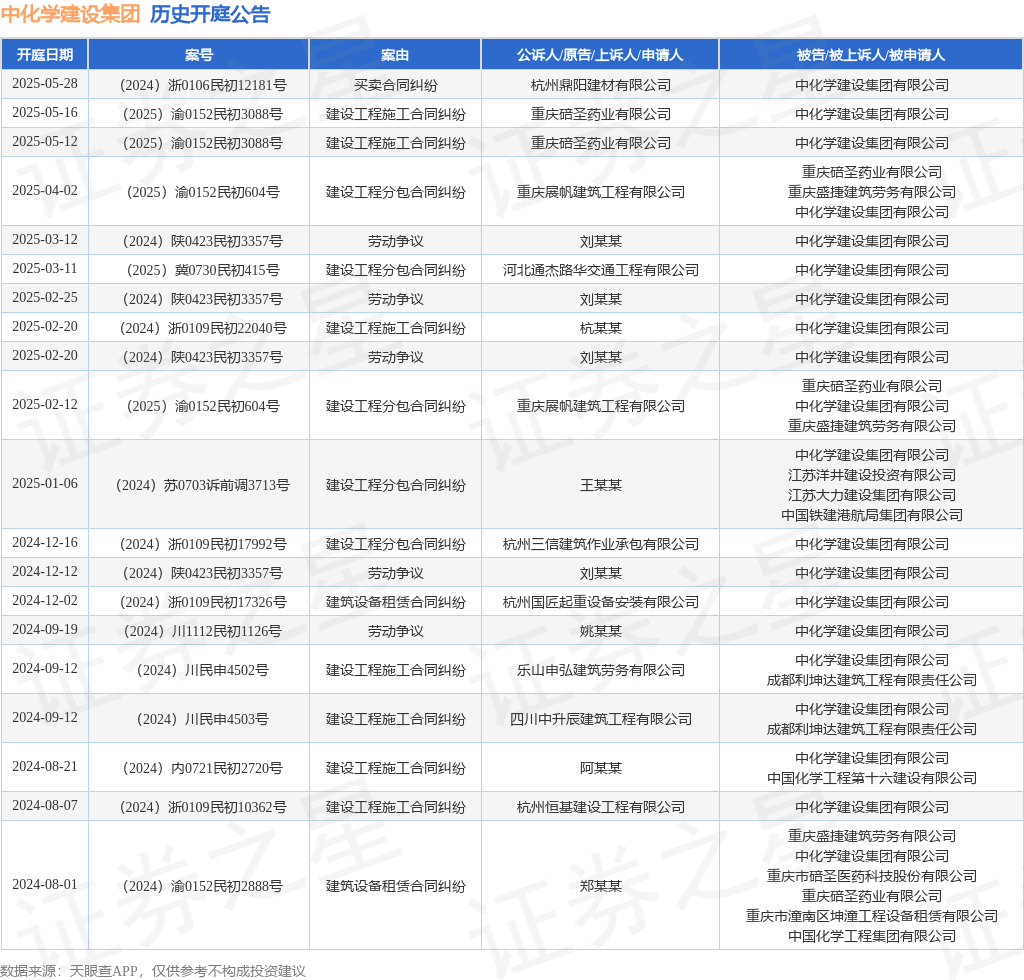
Task: Click the plaintiff name "姚某某"
Action: (600, 631)
